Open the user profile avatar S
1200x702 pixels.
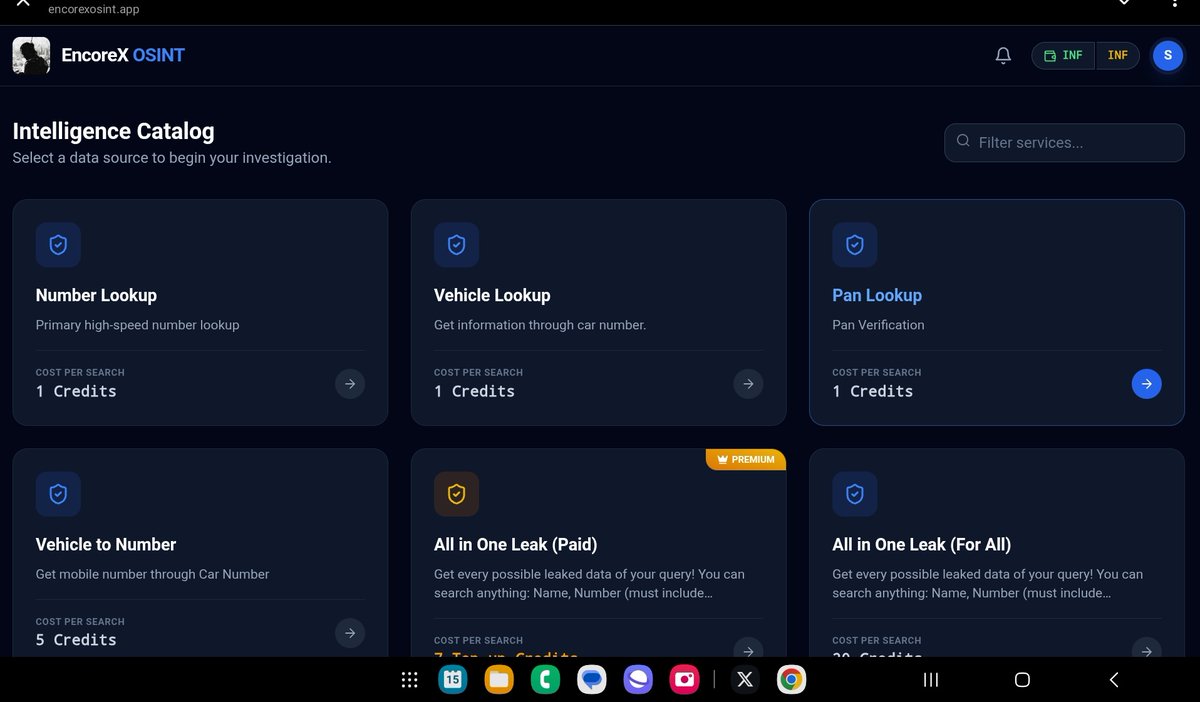point(1168,56)
